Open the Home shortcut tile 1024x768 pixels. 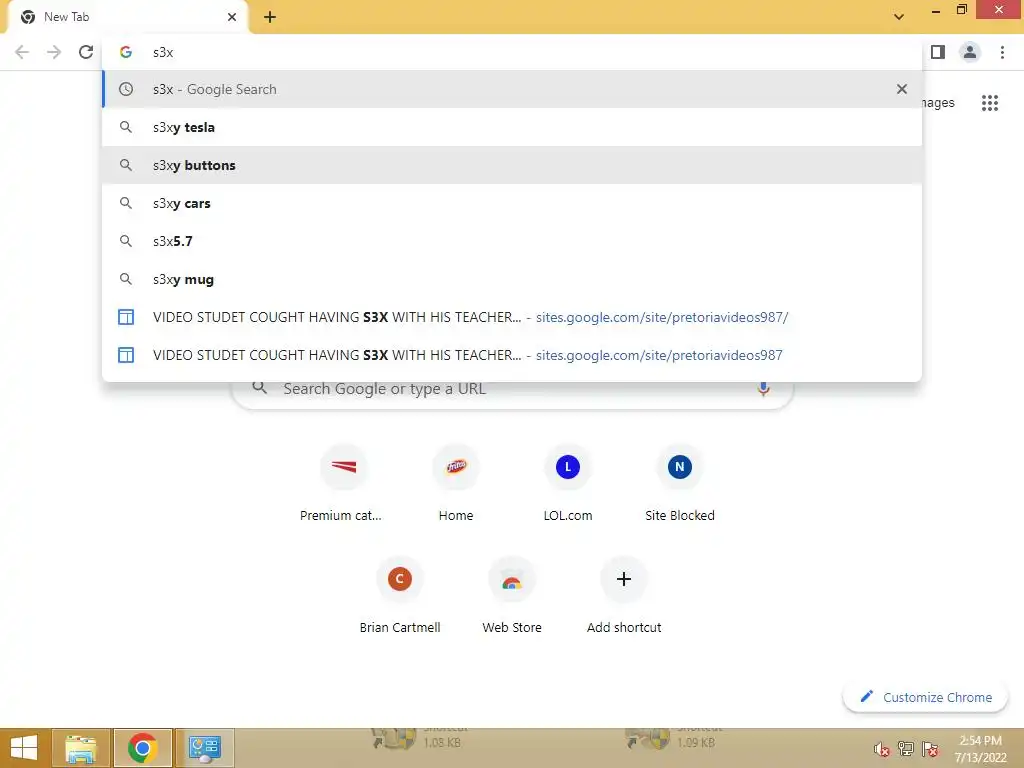(x=456, y=484)
